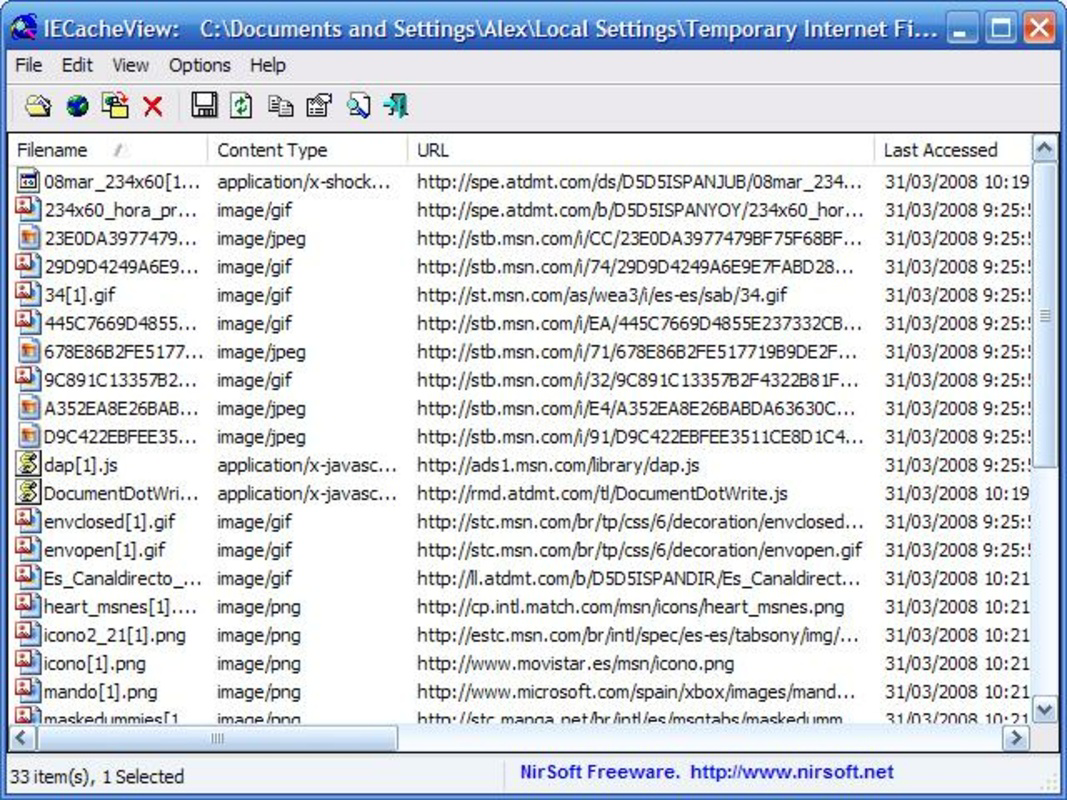Image resolution: width=1067 pixels, height=800 pixels.
Task: Click the image icon beside heart_msnes[1] row
Action: (x=27, y=605)
